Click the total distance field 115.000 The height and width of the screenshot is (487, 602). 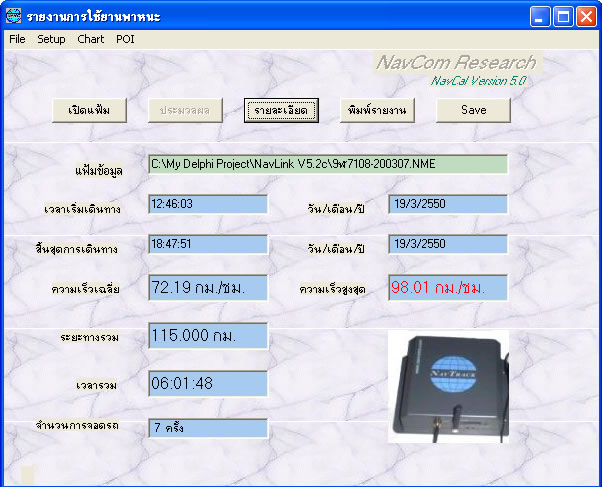click(208, 336)
